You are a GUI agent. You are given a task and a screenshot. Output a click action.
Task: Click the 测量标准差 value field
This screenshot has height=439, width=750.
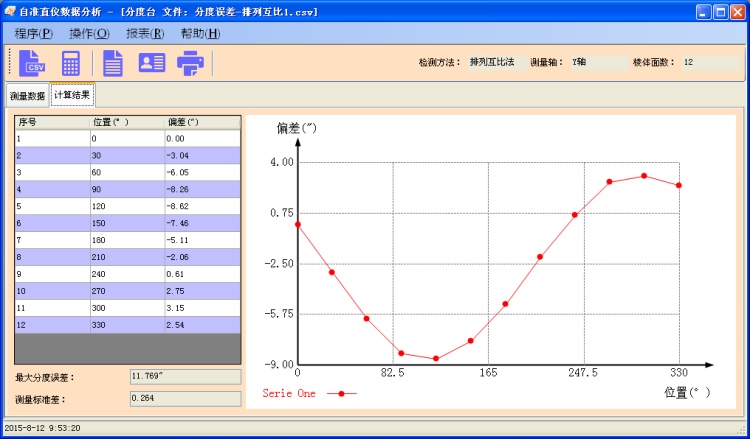[185, 398]
